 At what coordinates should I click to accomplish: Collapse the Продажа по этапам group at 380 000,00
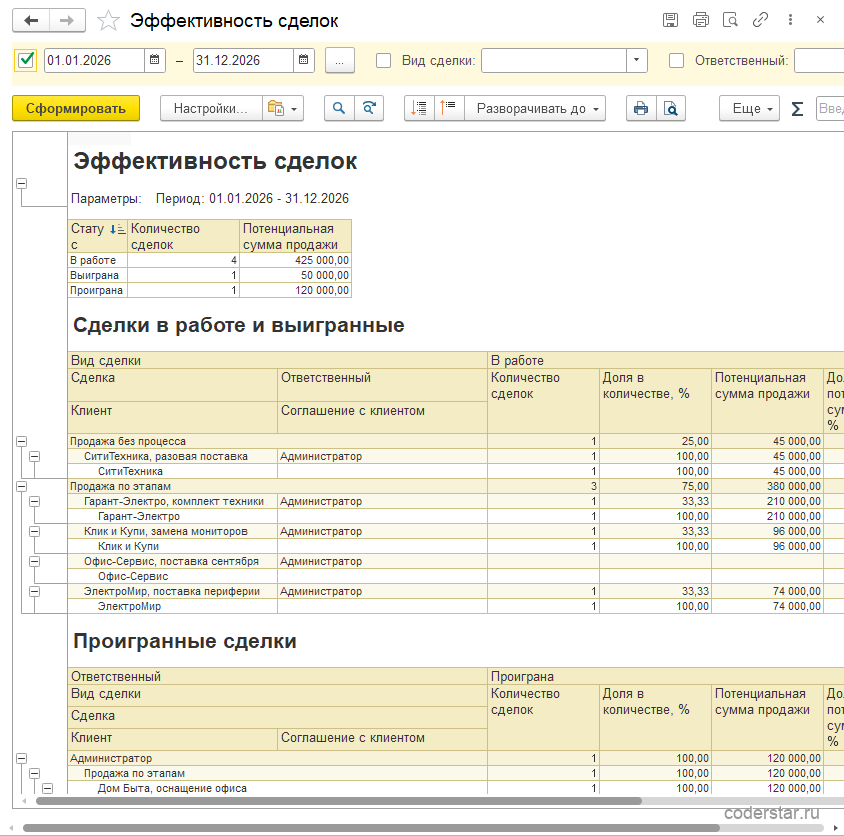point(22,486)
